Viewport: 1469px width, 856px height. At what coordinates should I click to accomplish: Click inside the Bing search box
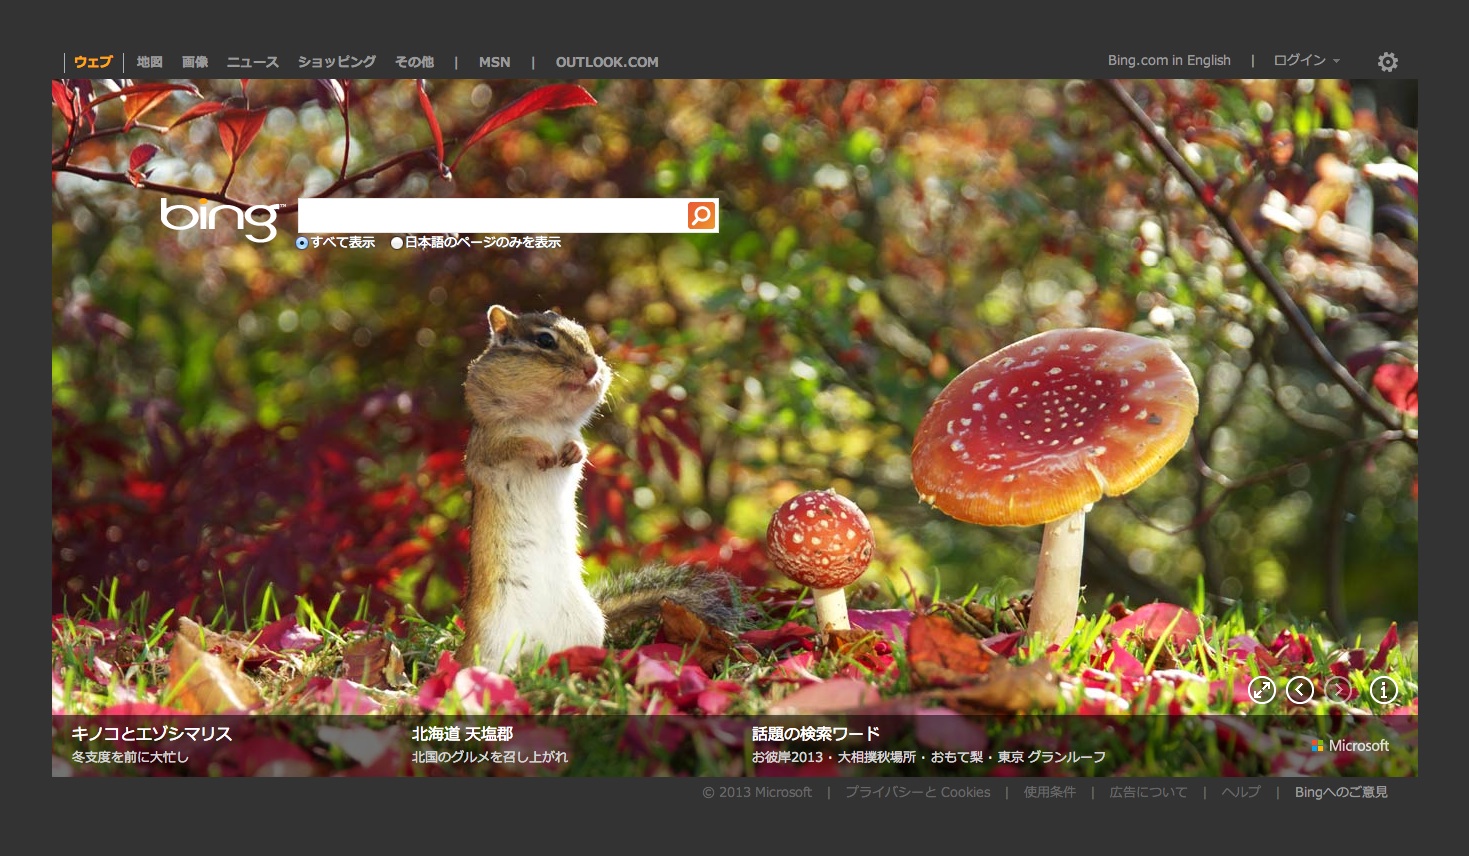491,215
